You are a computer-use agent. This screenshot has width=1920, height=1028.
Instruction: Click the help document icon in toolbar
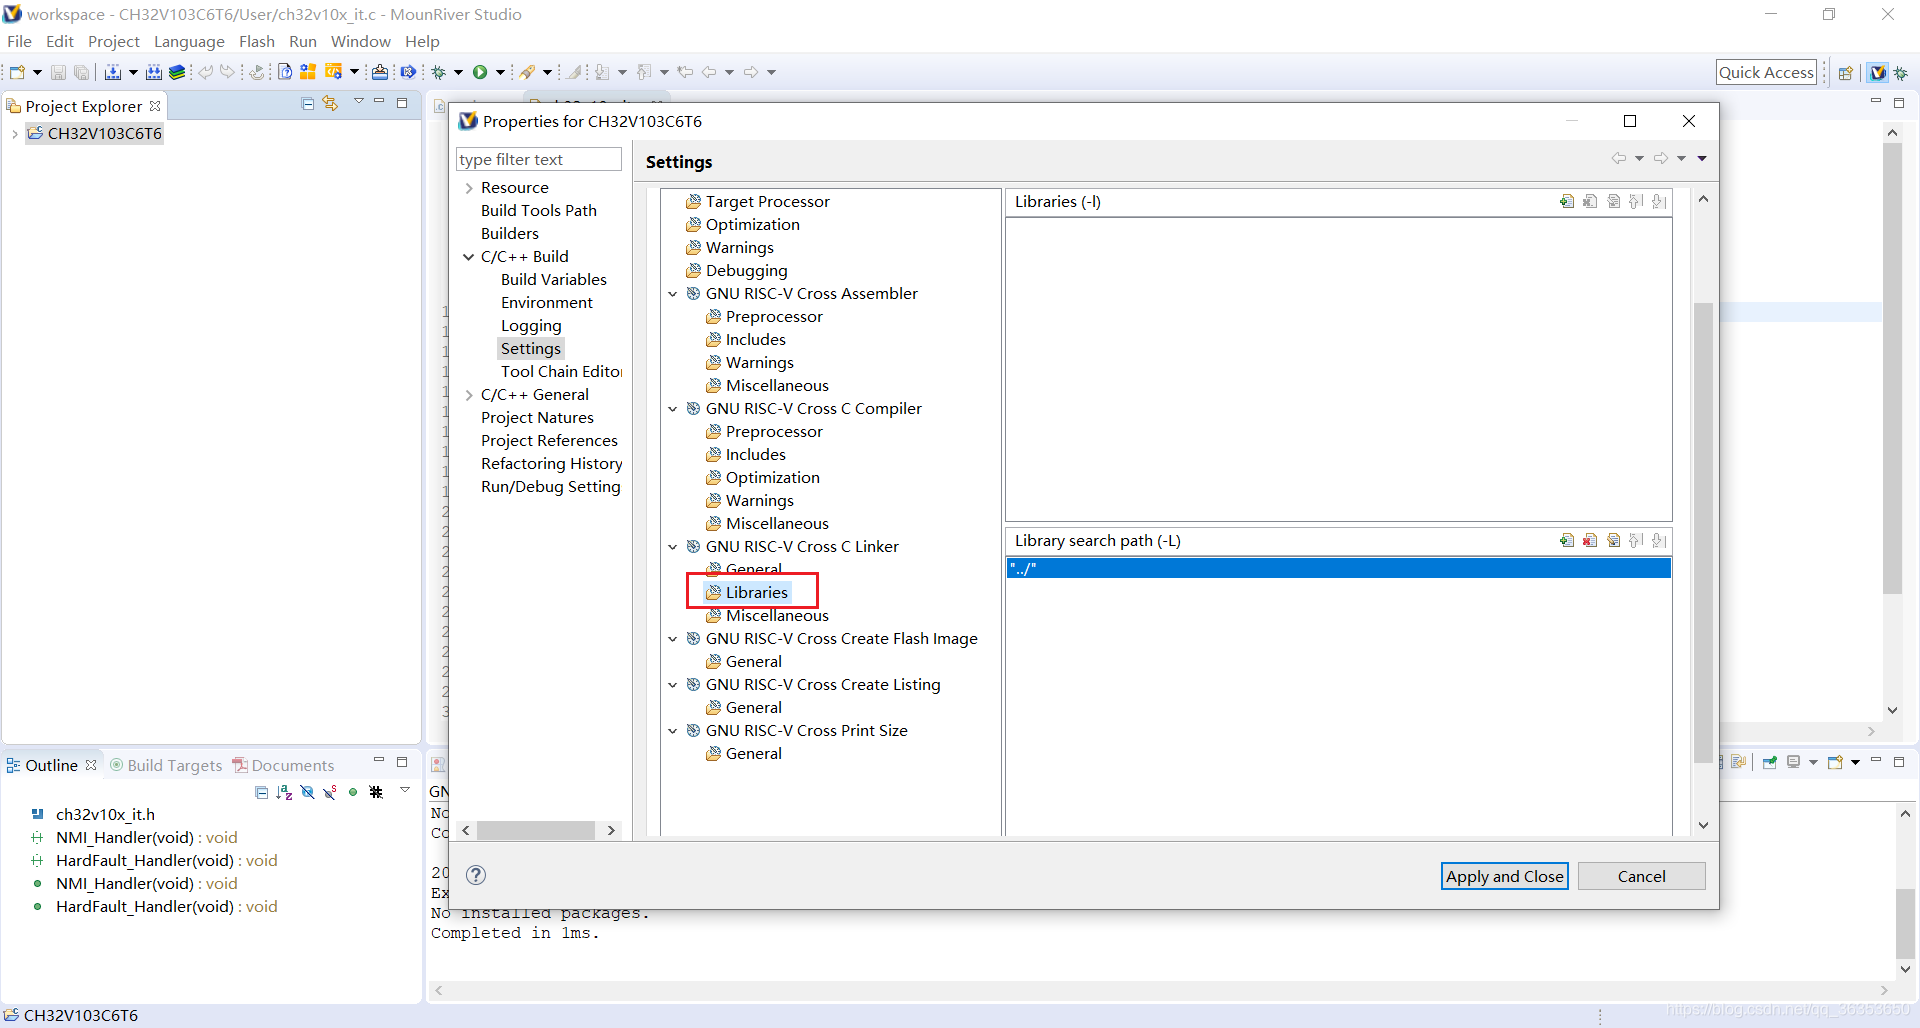285,72
